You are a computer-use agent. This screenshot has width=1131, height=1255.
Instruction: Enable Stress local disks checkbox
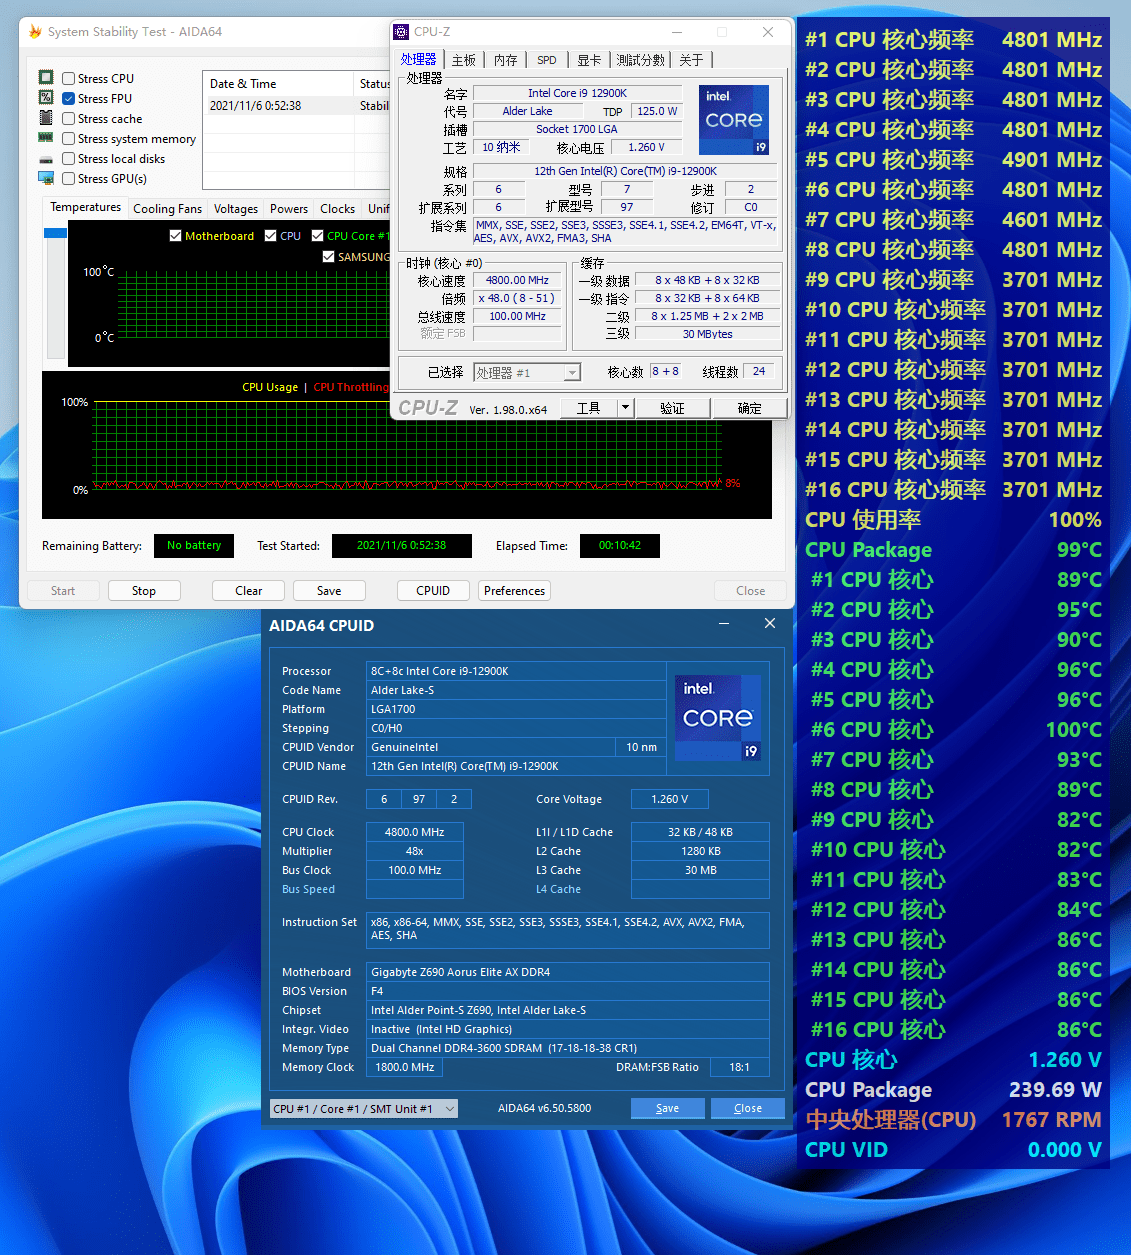pos(69,158)
